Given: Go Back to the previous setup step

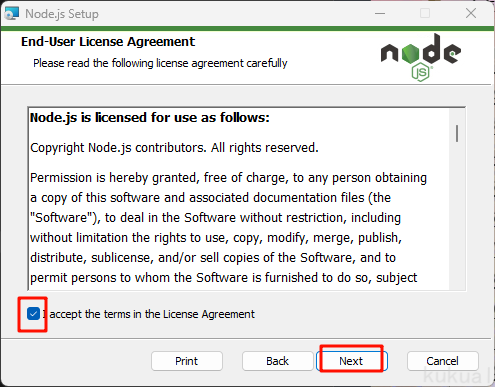Looking at the screenshot, I should tap(277, 361).
